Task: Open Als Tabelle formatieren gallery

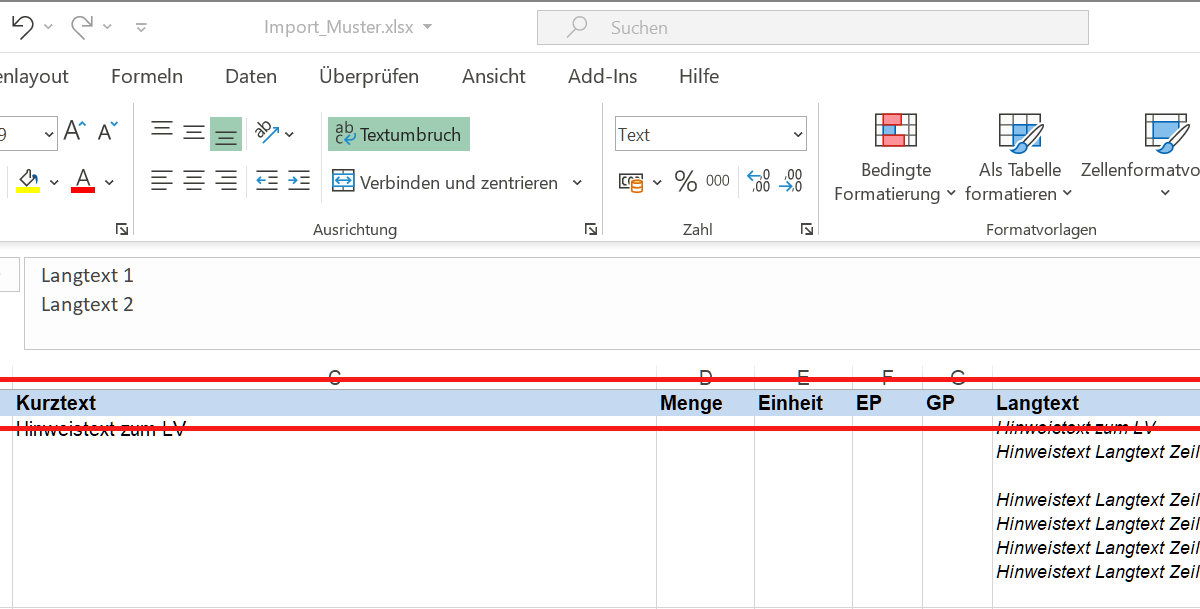Action: (1020, 157)
